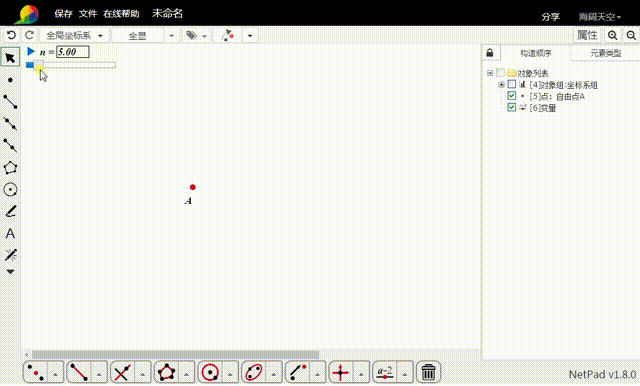The image size is (640, 386).
Task: Expand the bottom points tool options arrow
Action: tap(56, 373)
